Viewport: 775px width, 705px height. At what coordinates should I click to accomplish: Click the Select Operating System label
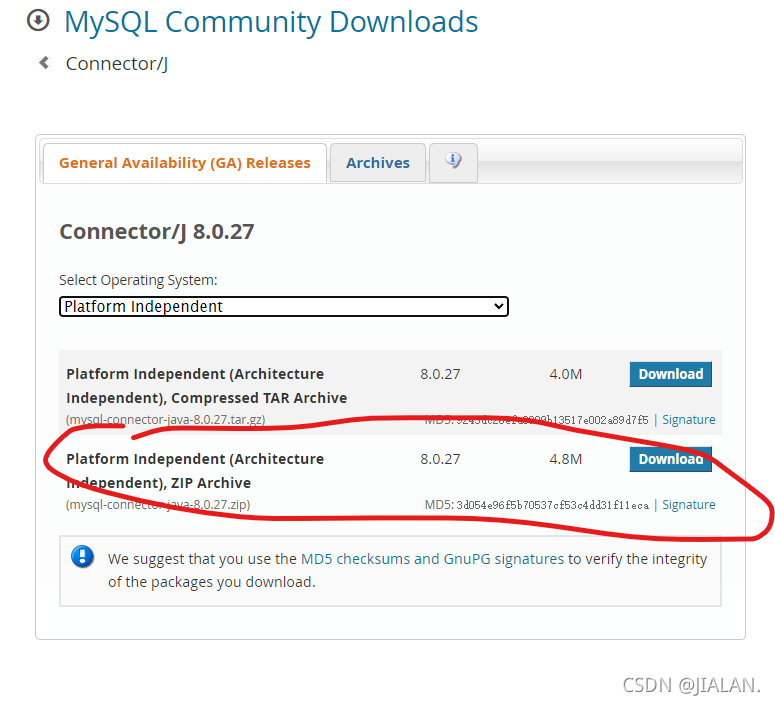[138, 280]
